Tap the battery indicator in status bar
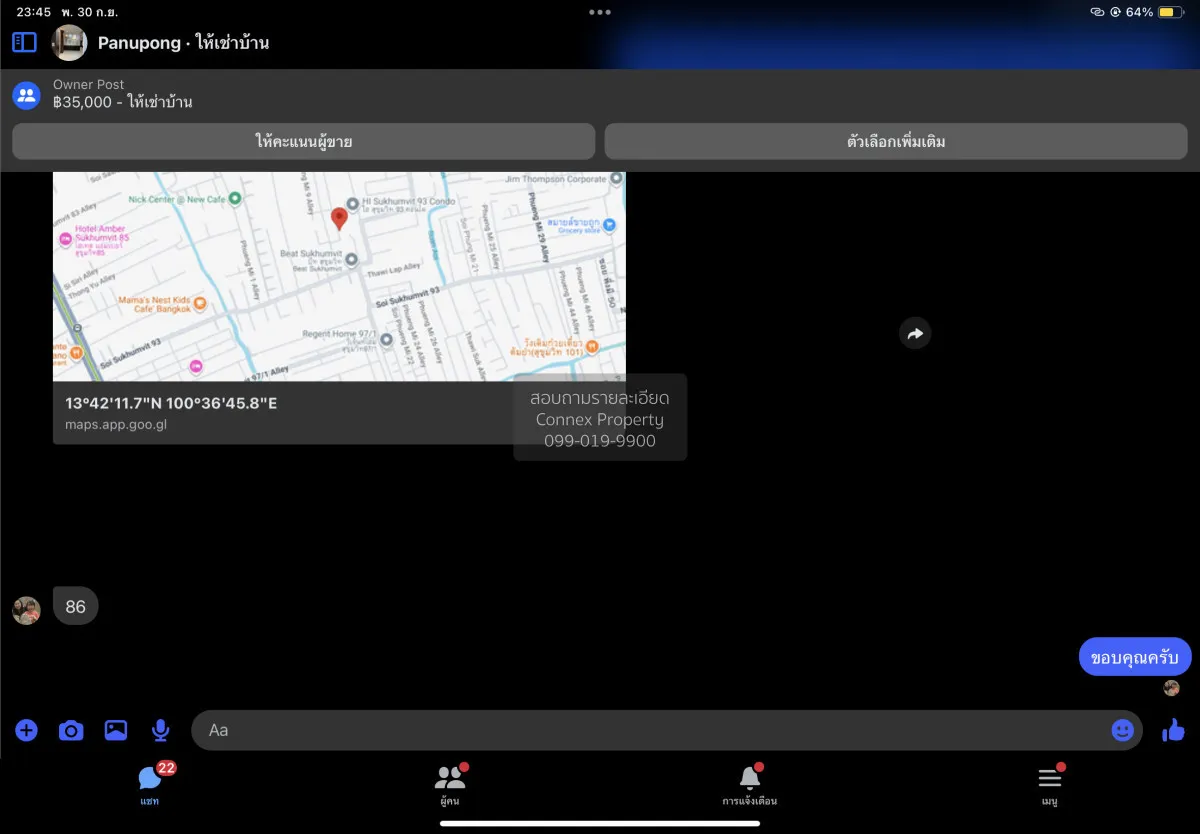 [x=1172, y=12]
